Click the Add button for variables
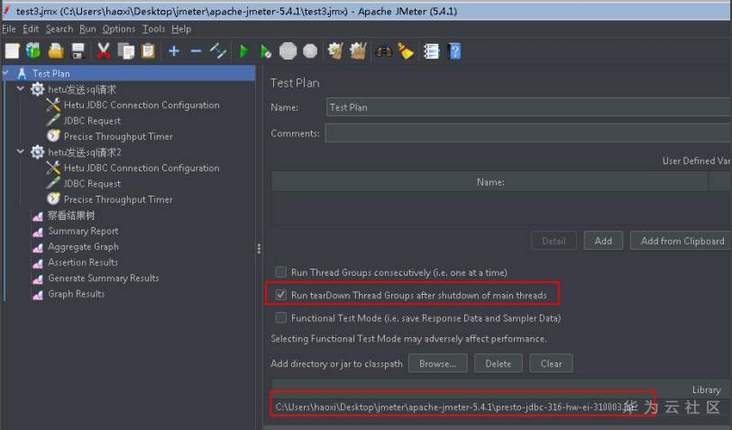Image resolution: width=732 pixels, height=430 pixels. tap(603, 241)
